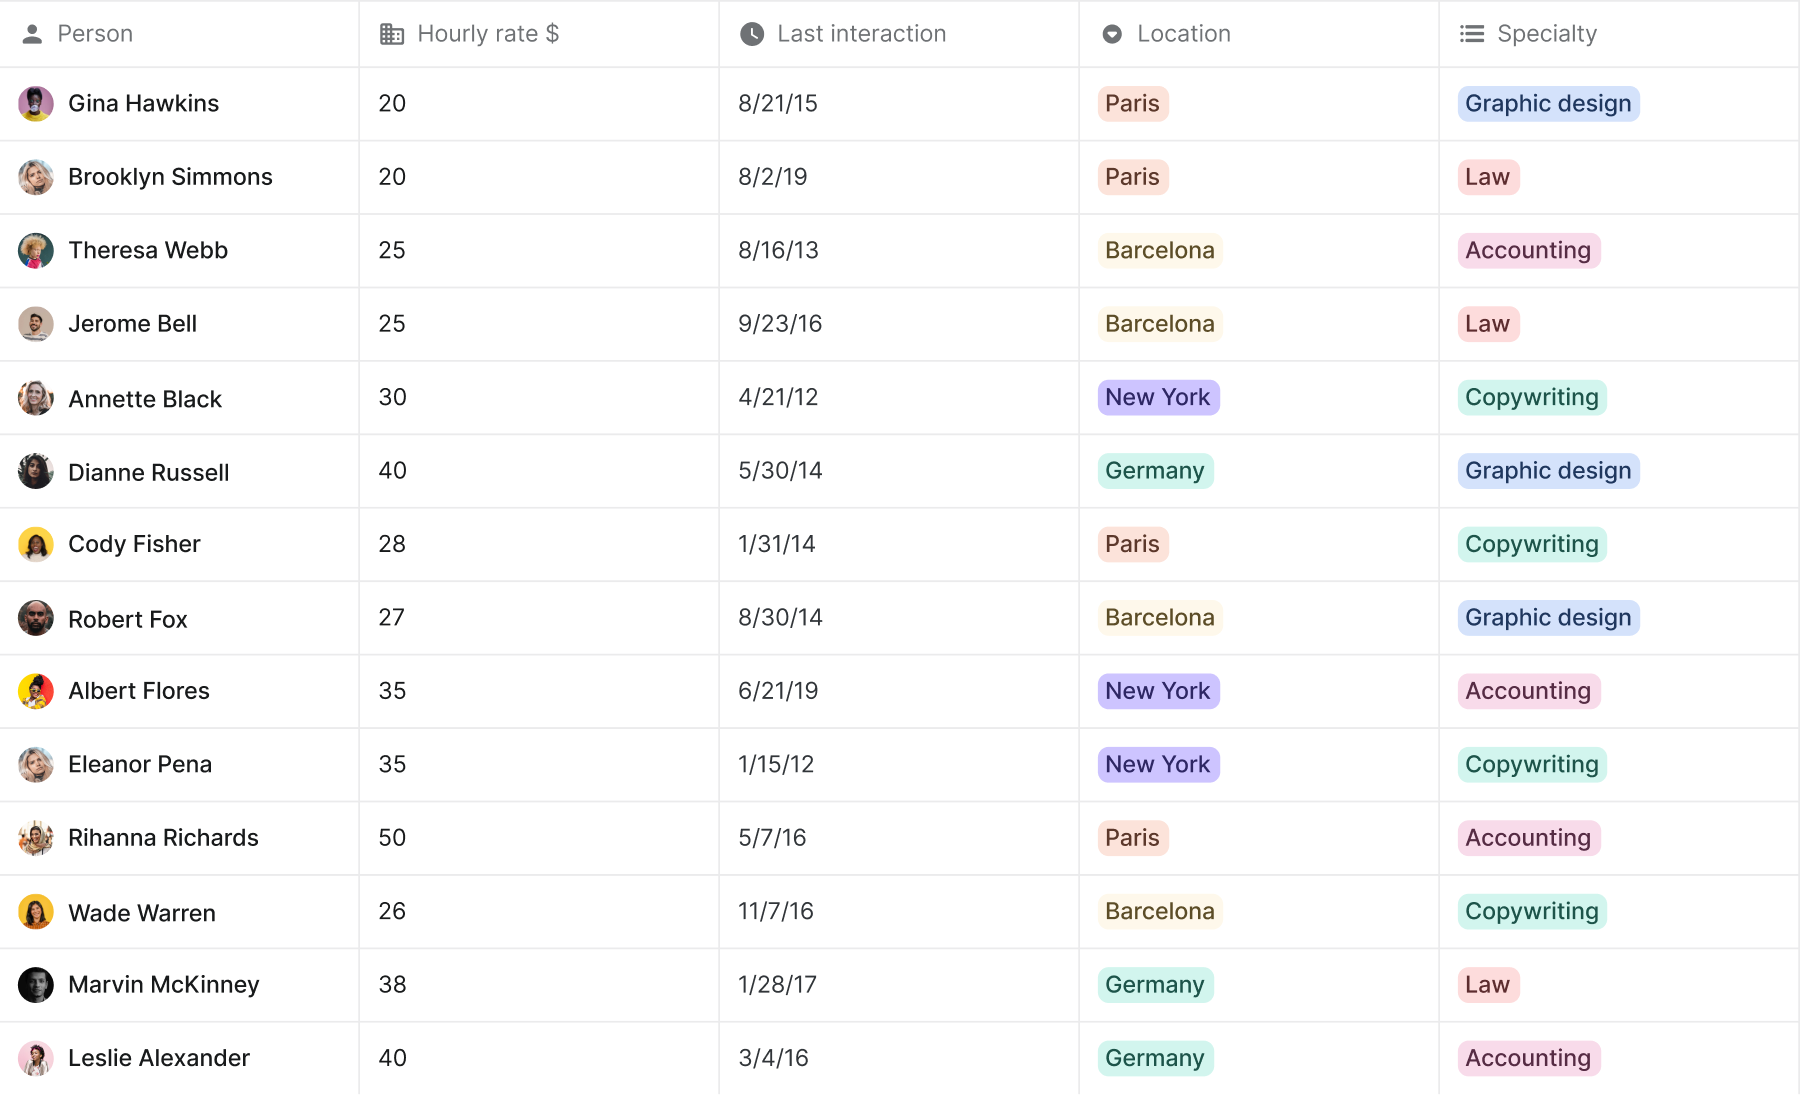Image resolution: width=1800 pixels, height=1095 pixels.
Task: Edit Cody Fisher's hourly rate of 28
Action: coord(392,544)
